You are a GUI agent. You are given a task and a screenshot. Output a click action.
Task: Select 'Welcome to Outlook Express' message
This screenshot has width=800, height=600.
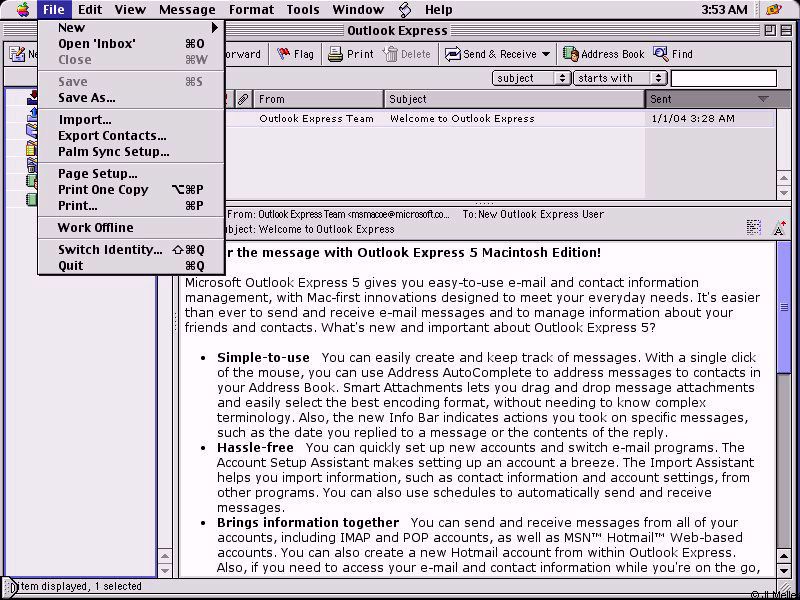tap(462, 118)
